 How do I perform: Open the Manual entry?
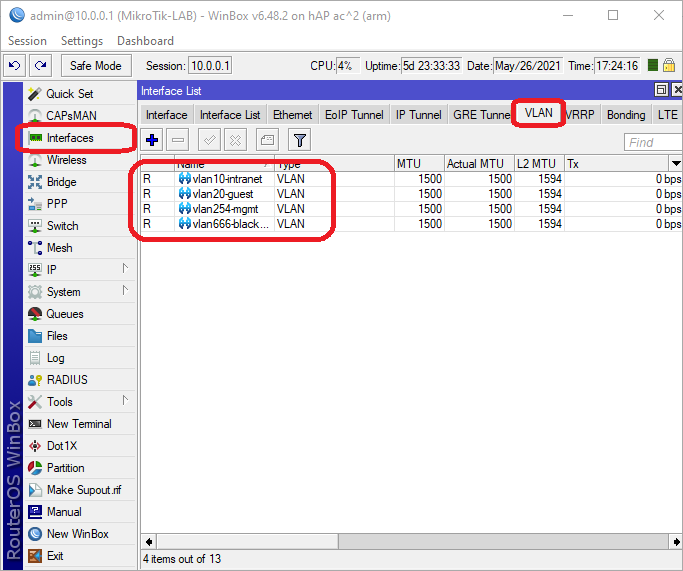pos(80,512)
